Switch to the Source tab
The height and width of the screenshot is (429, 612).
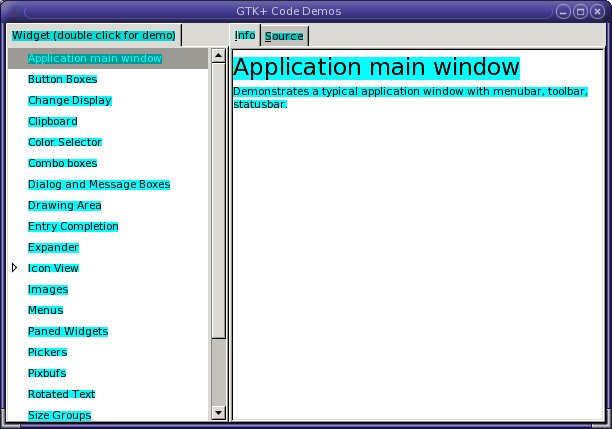click(284, 36)
